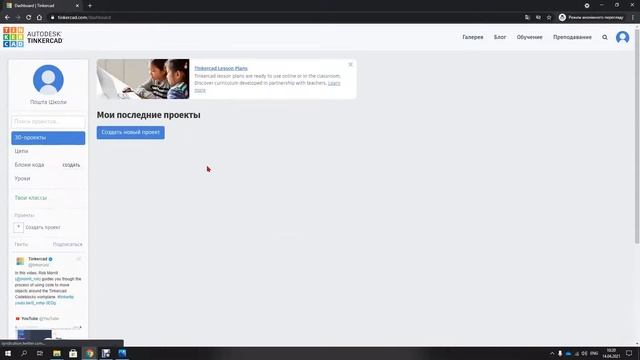Viewport: 640px width, 360px height.
Task: Select the Dashboard | Tinkercad browser tab
Action: coord(42,6)
